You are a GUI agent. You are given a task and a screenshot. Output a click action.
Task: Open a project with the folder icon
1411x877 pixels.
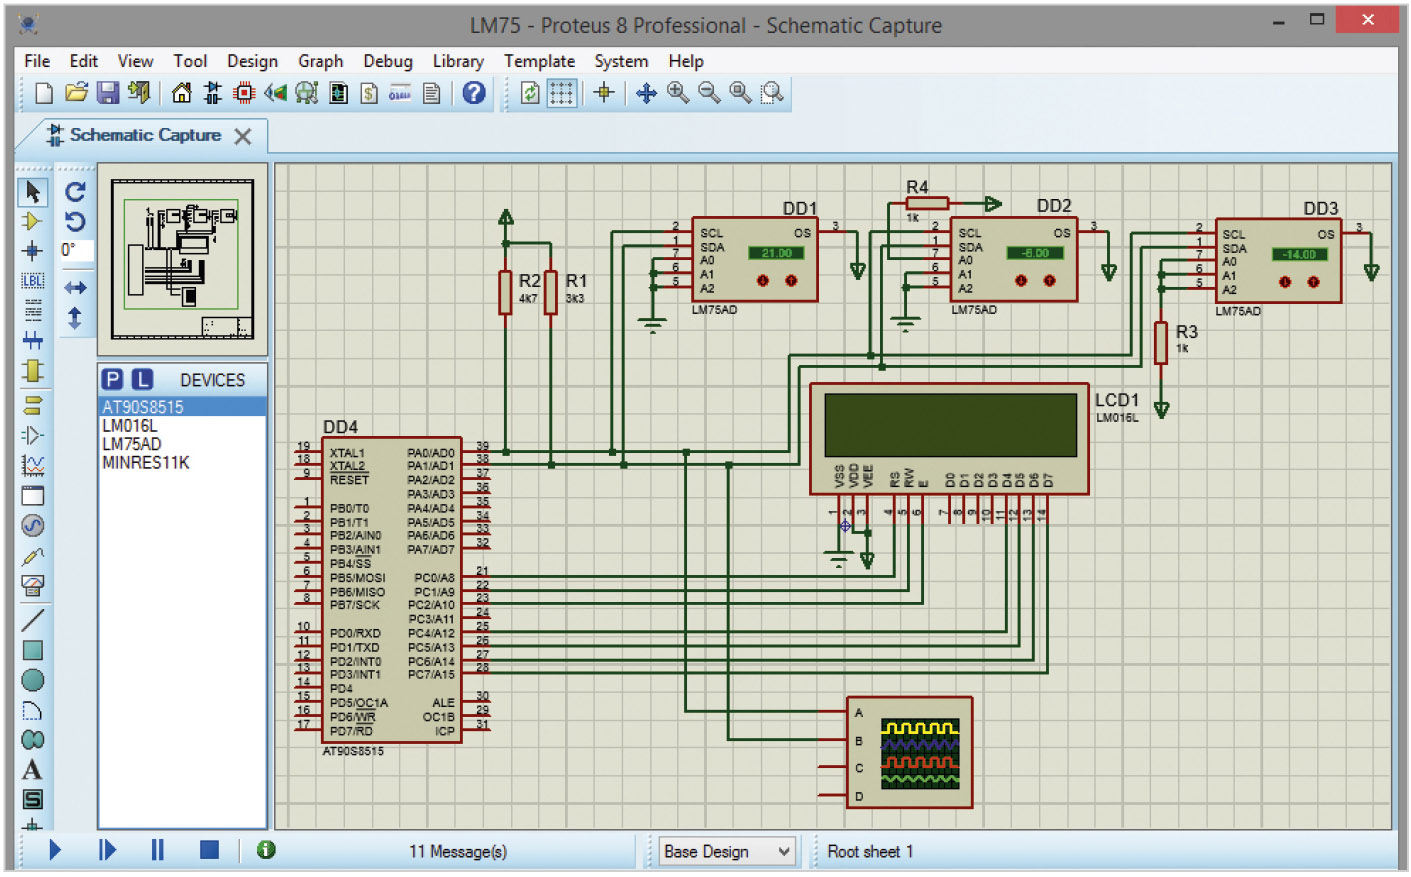click(76, 93)
